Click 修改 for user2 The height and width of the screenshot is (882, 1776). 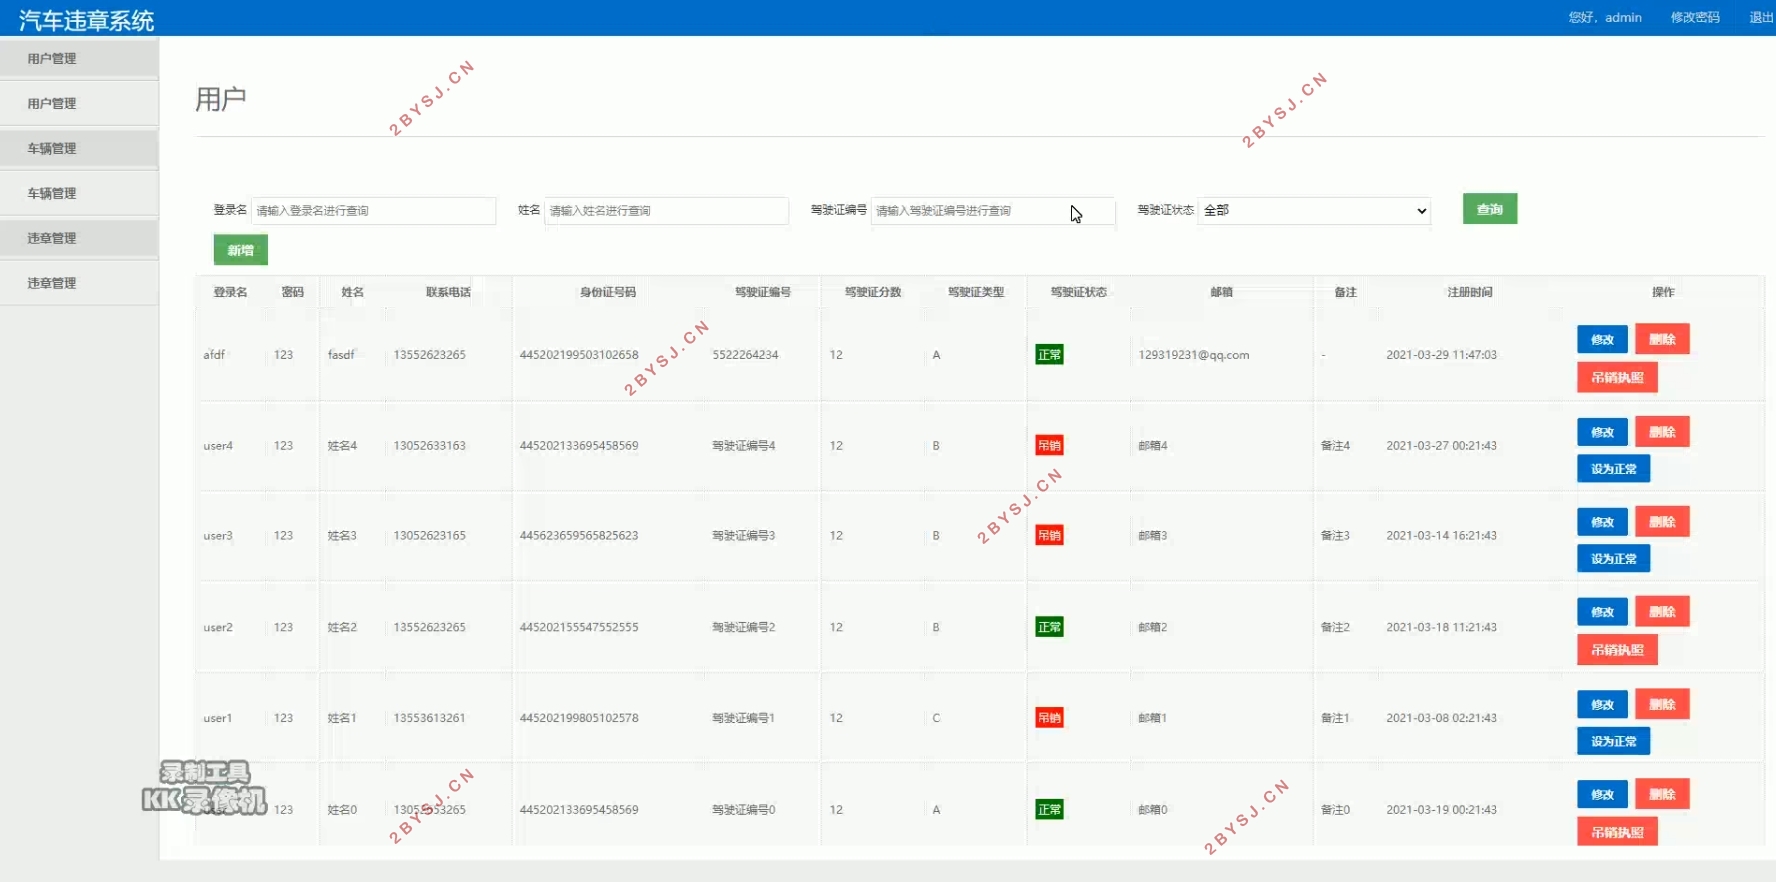[x=1603, y=612]
